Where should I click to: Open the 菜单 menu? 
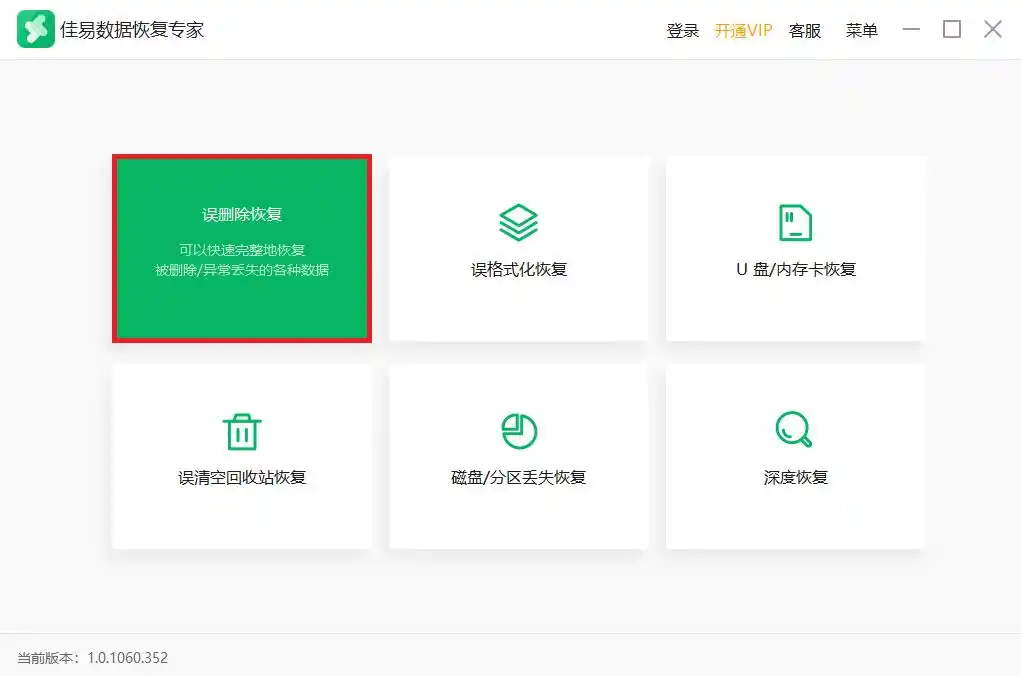861,31
